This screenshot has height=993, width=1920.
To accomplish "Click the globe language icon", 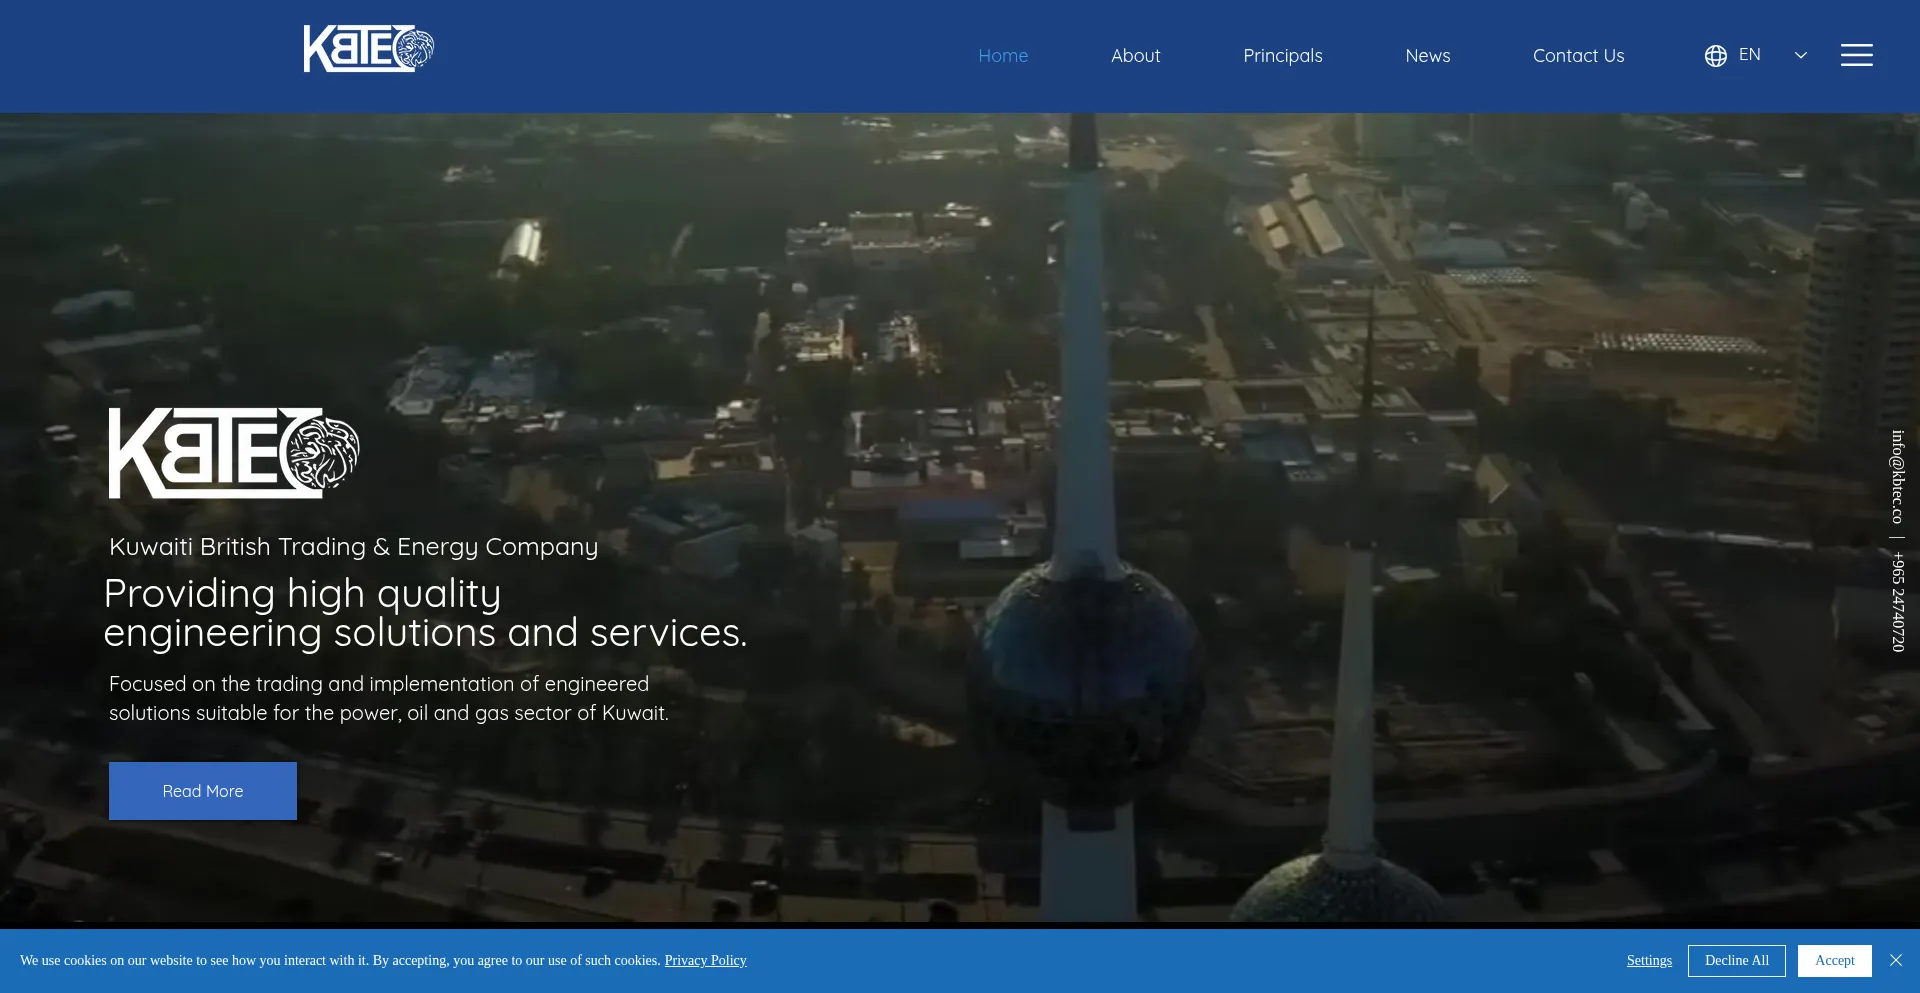I will click(x=1715, y=56).
